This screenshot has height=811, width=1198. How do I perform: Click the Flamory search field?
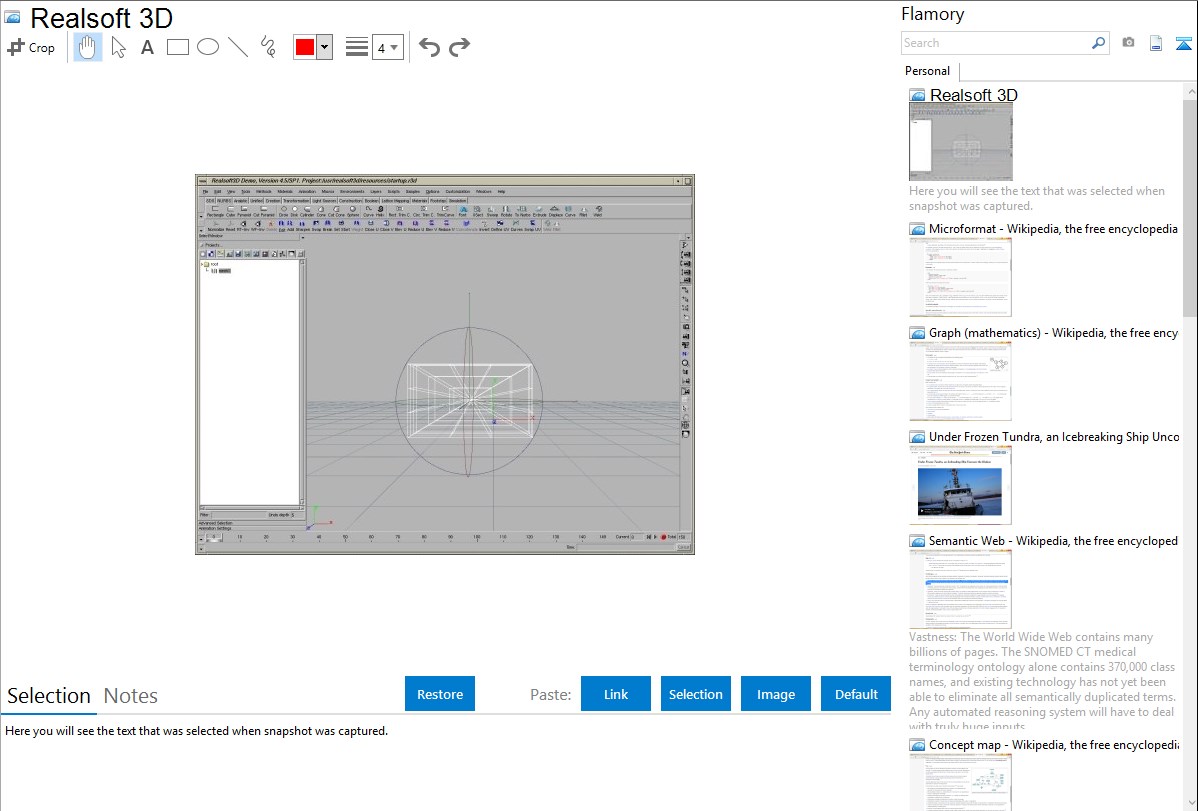click(x=995, y=43)
